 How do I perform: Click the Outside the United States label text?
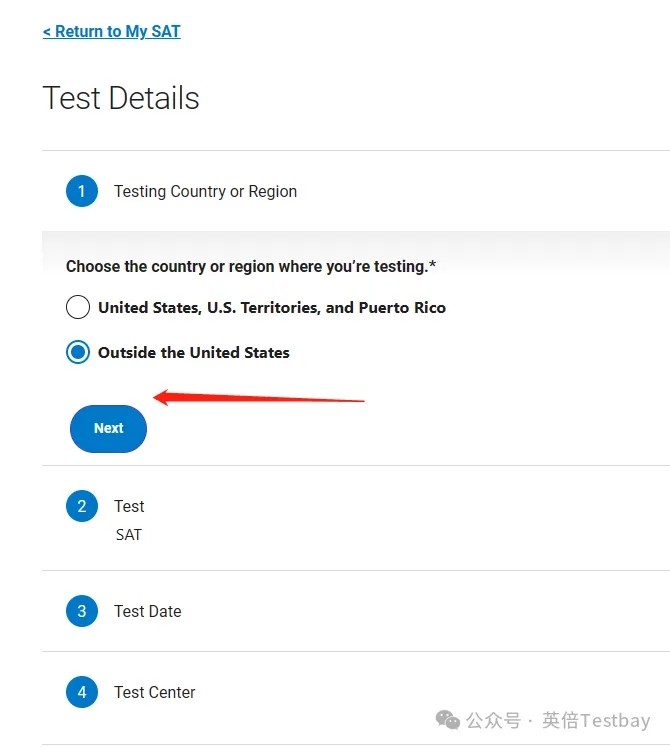click(194, 352)
